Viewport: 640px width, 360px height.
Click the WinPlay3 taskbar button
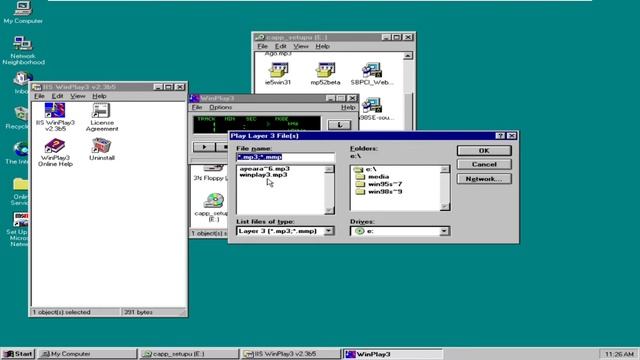(x=392, y=354)
